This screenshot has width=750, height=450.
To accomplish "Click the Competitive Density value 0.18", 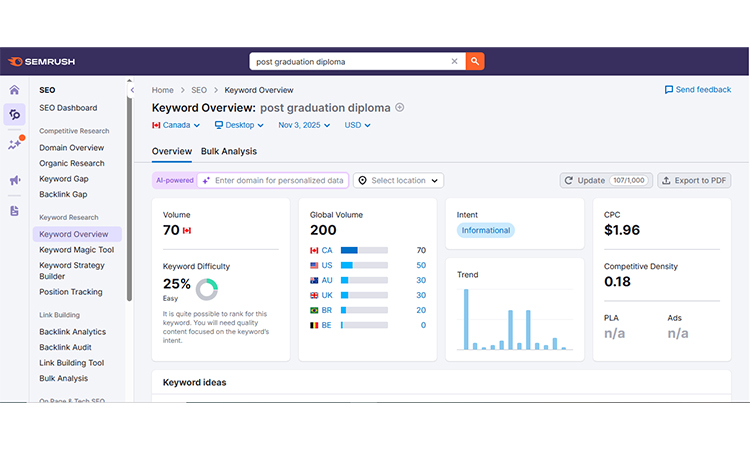I will (617, 282).
